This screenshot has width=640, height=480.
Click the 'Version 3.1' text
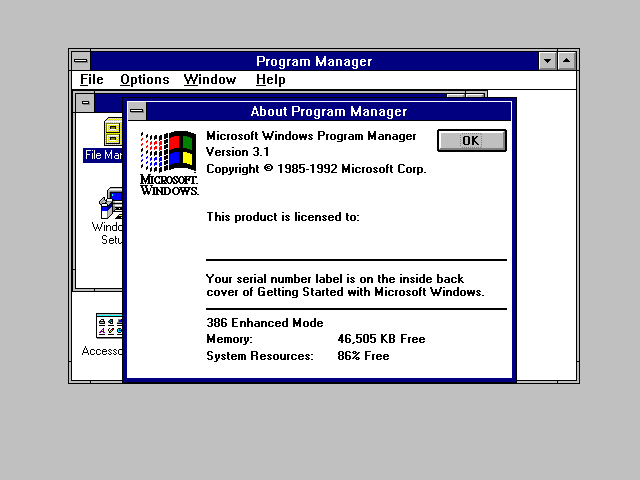pos(238,152)
